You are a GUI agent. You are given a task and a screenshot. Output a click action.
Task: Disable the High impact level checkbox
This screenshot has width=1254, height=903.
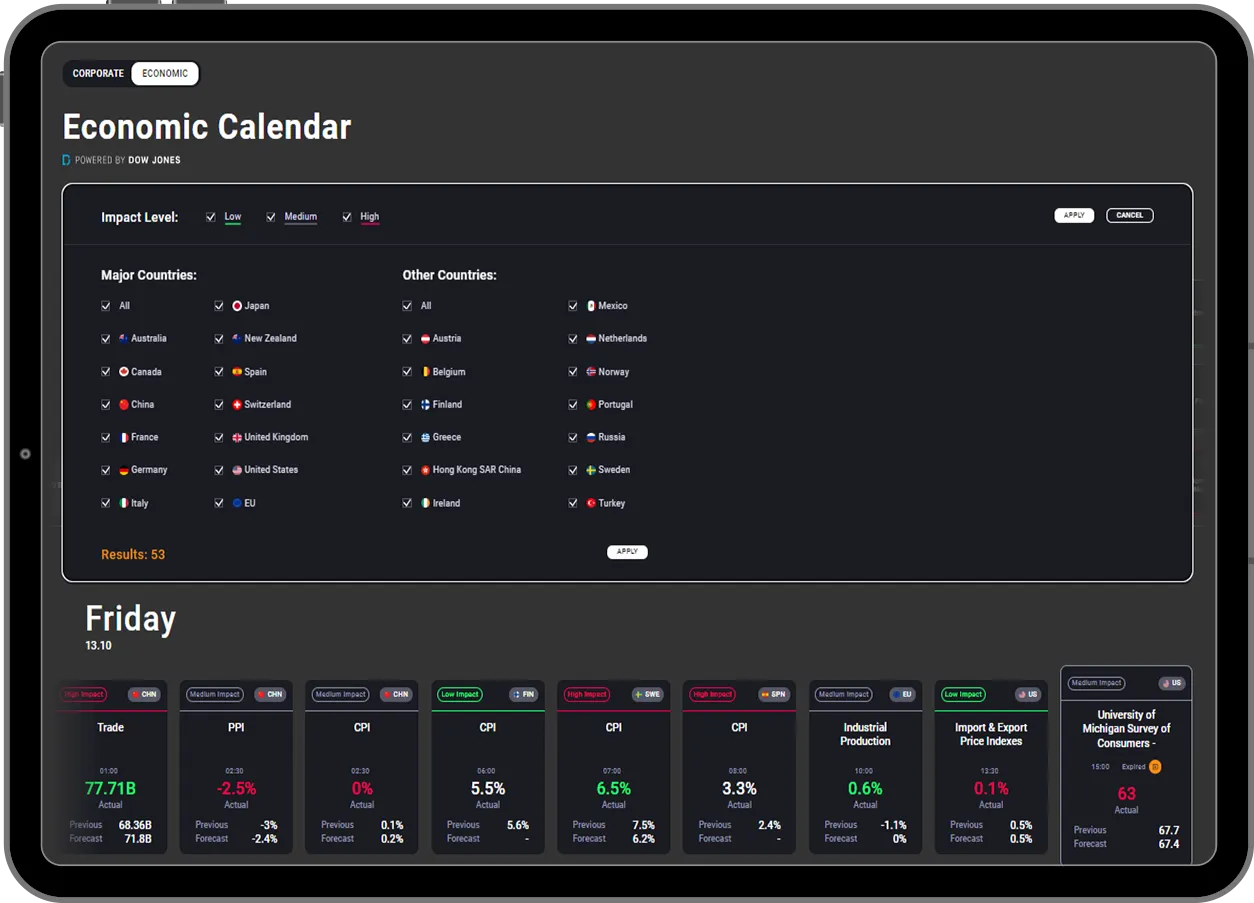point(347,217)
